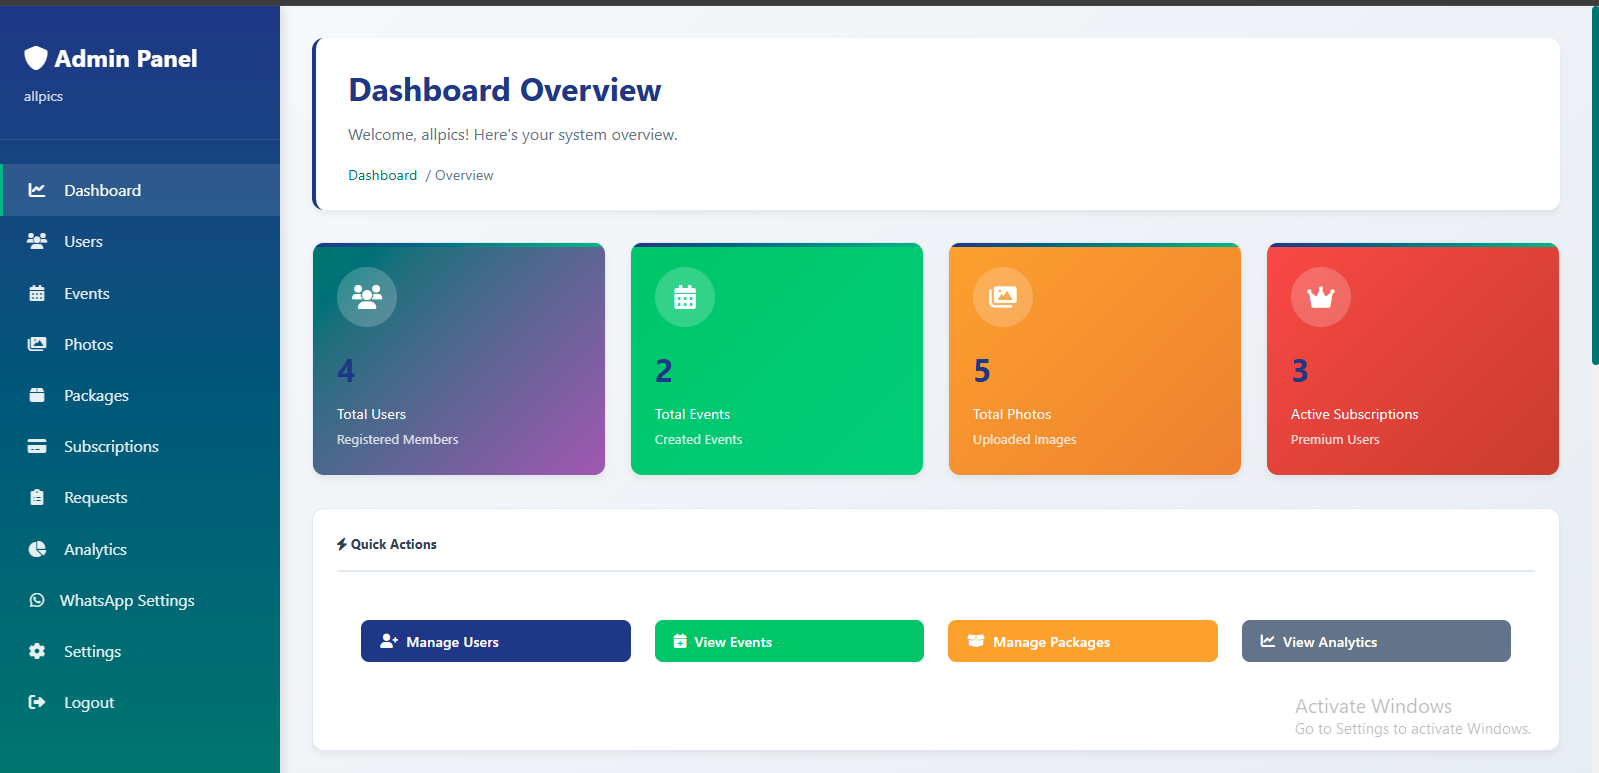Open Packages in the sidebar

96,395
